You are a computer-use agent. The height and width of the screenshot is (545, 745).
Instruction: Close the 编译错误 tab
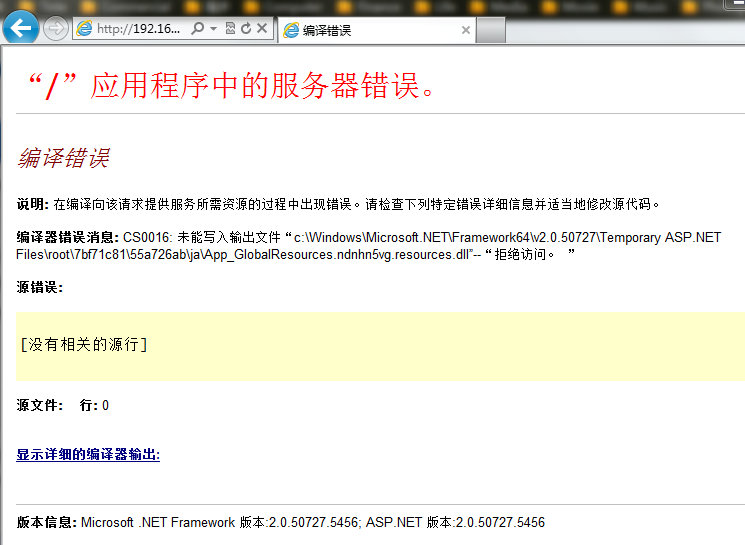tap(465, 30)
